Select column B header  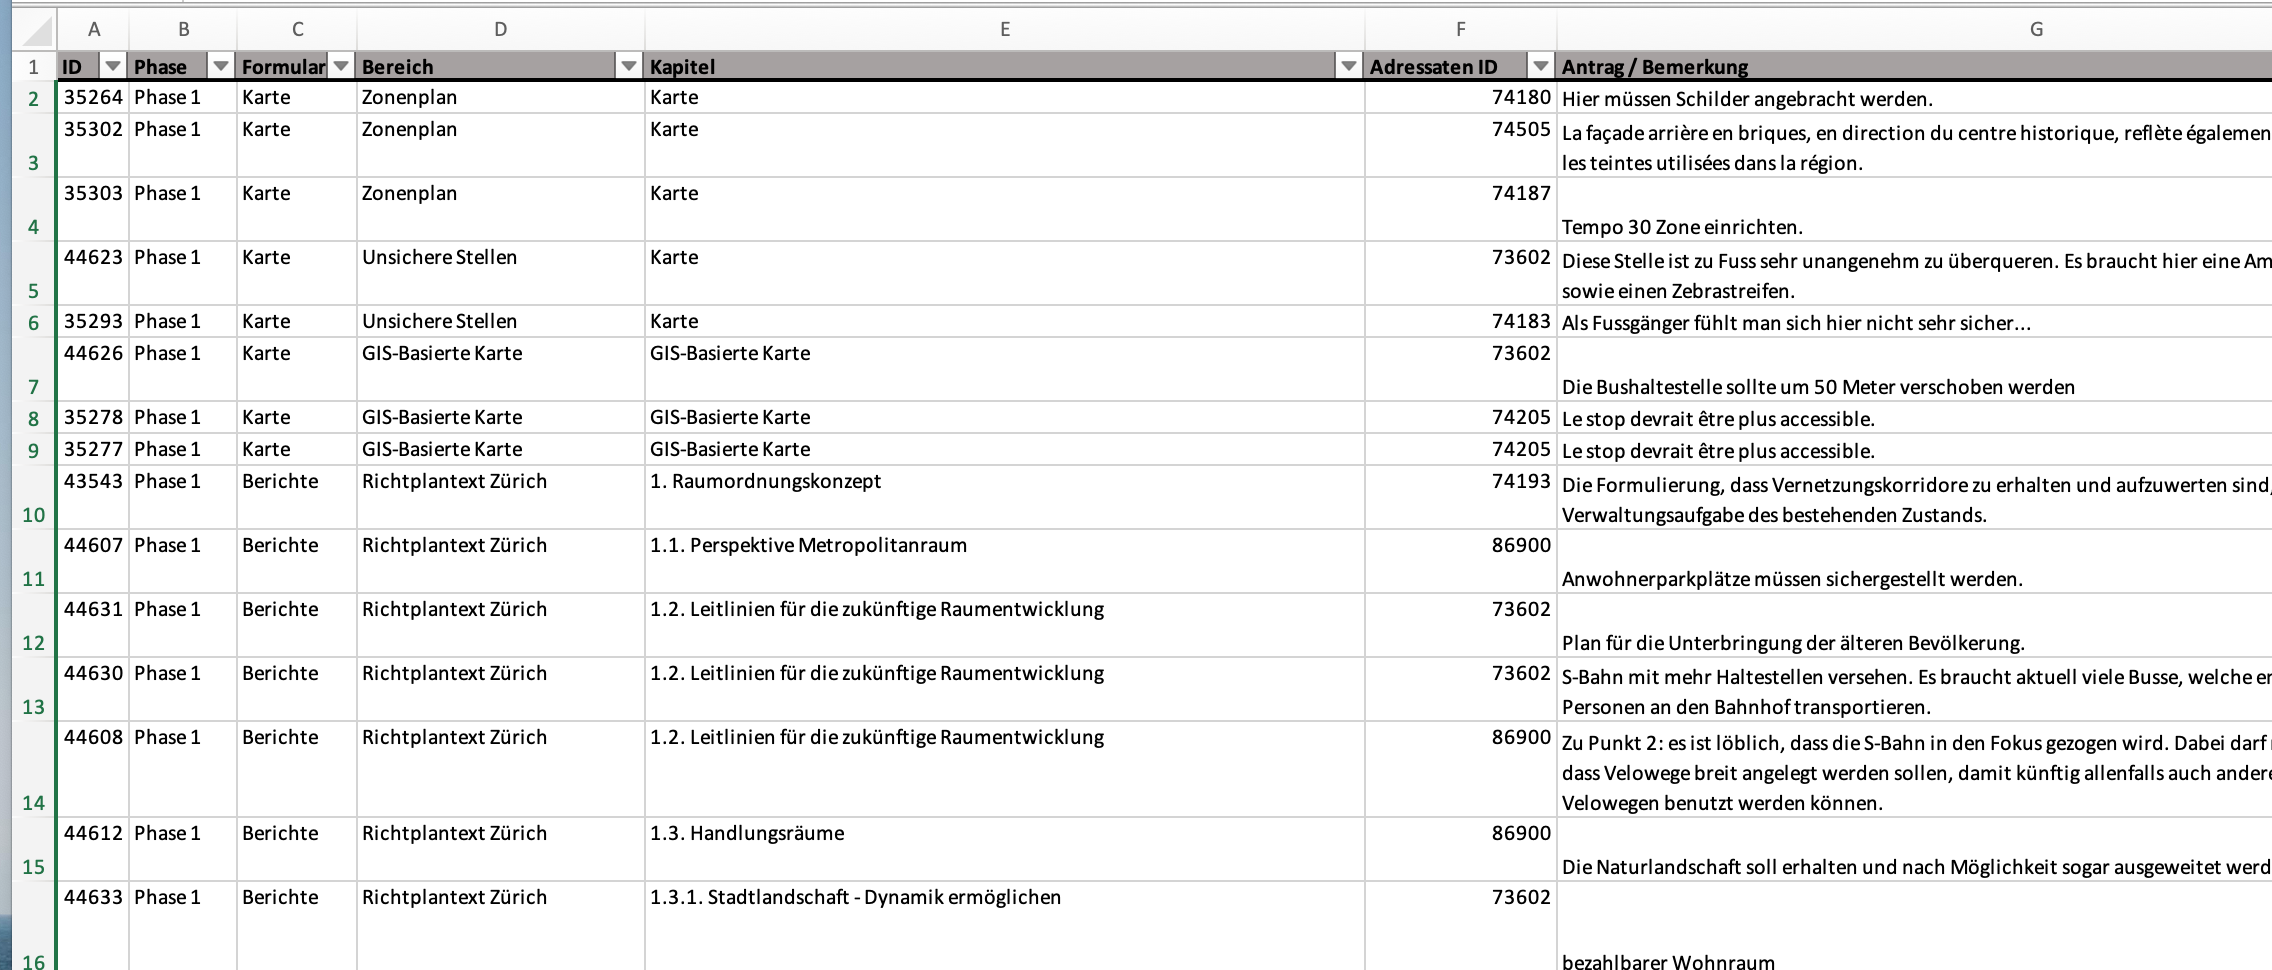point(184,30)
